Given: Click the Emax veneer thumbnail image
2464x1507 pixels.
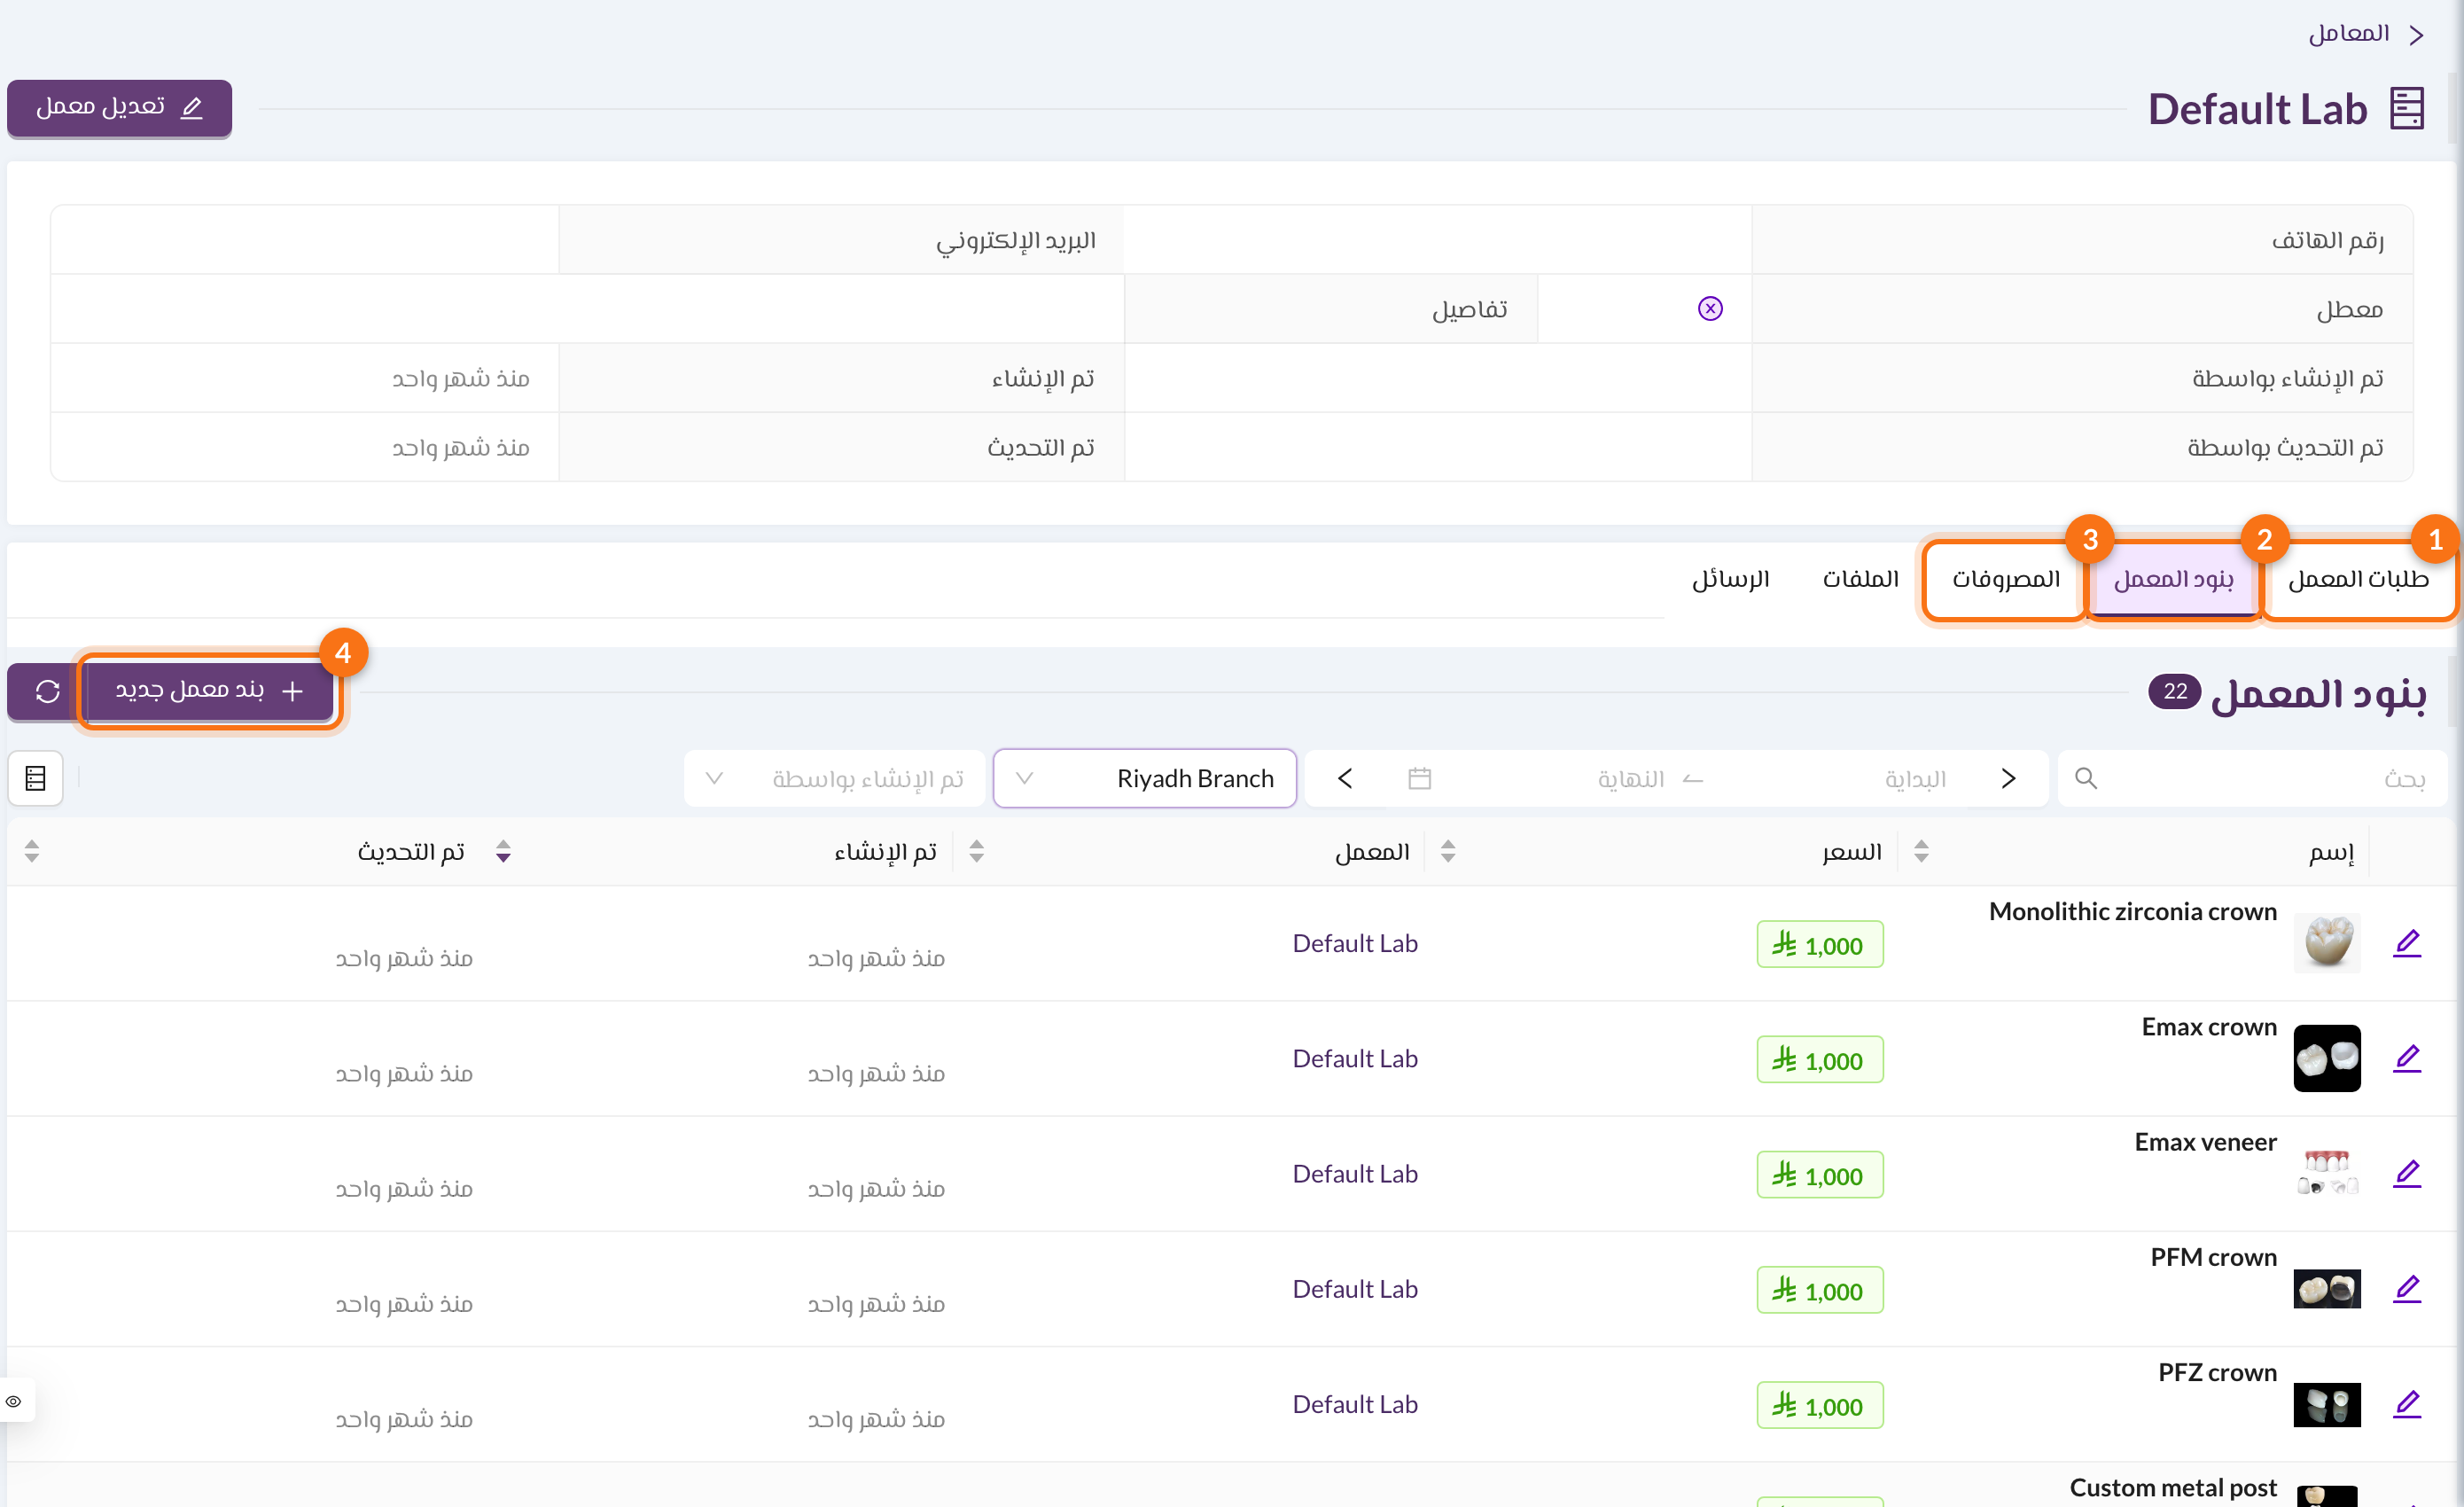Looking at the screenshot, I should (2327, 1173).
